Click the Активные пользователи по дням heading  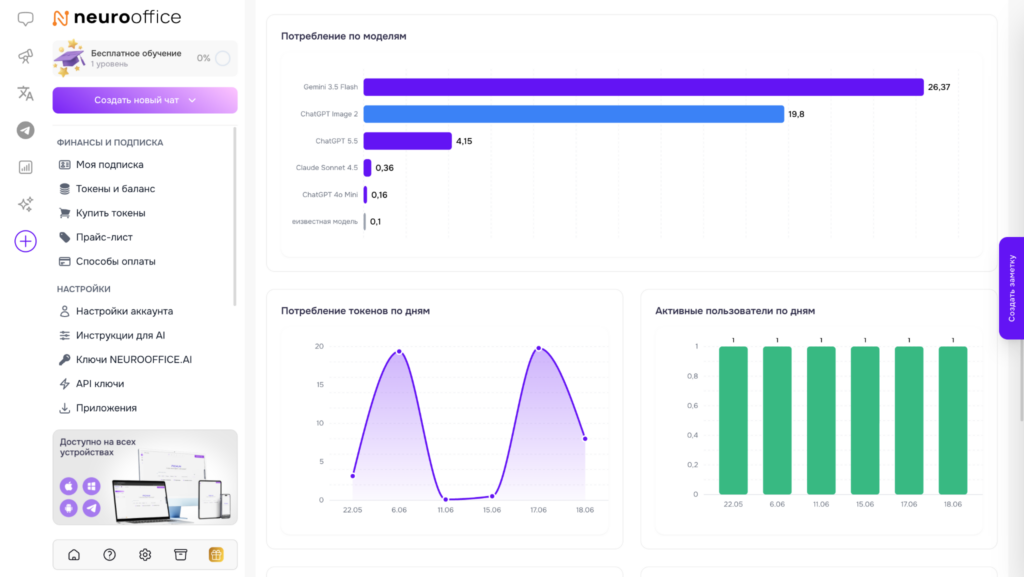point(735,311)
